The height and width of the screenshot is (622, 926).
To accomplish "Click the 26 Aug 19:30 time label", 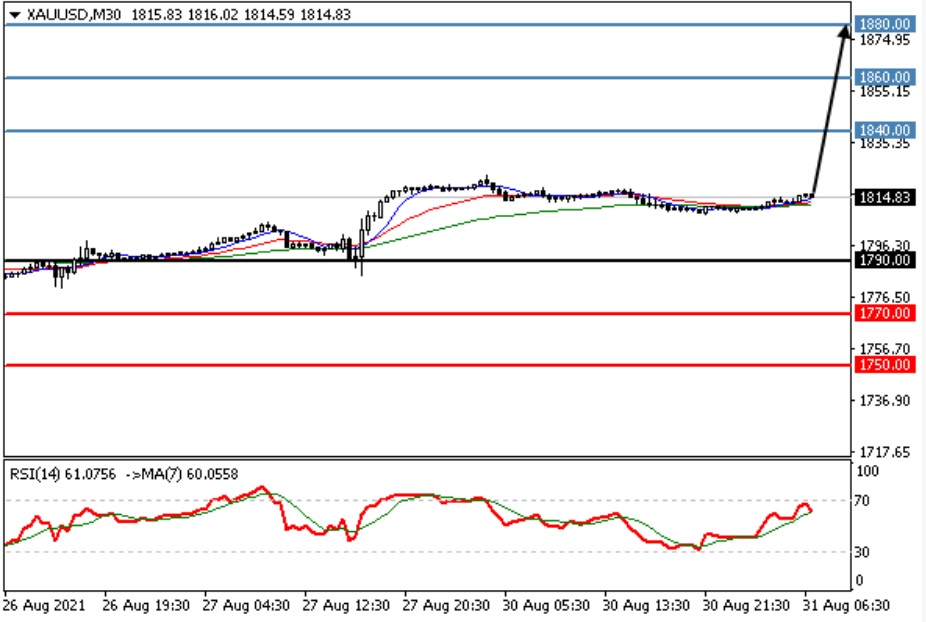I will (x=146, y=606).
